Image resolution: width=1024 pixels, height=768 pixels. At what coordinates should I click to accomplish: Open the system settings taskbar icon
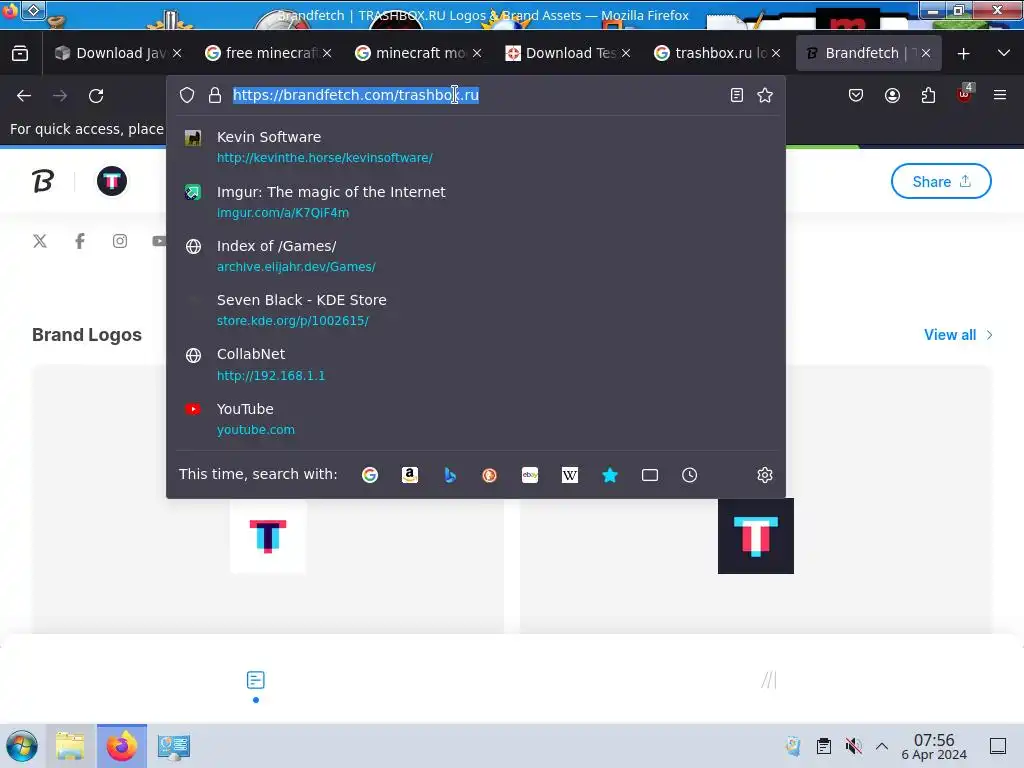(174, 746)
